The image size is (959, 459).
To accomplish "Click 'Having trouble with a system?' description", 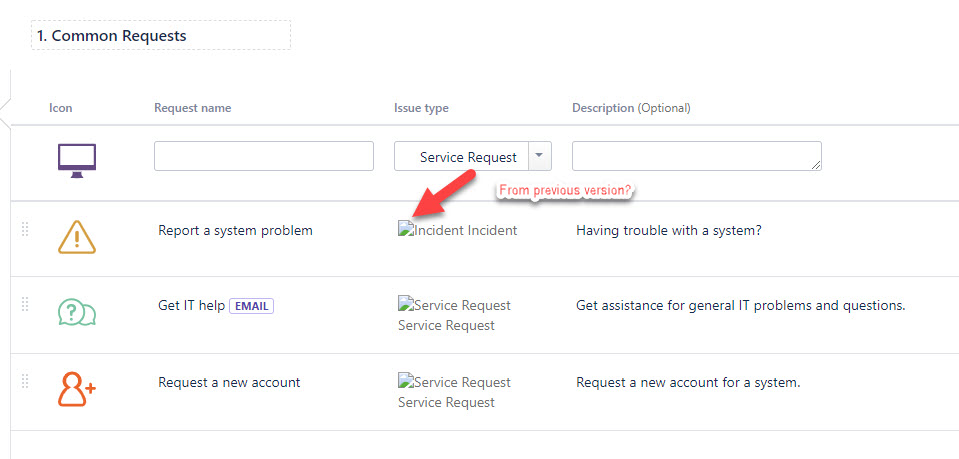I will point(668,230).
